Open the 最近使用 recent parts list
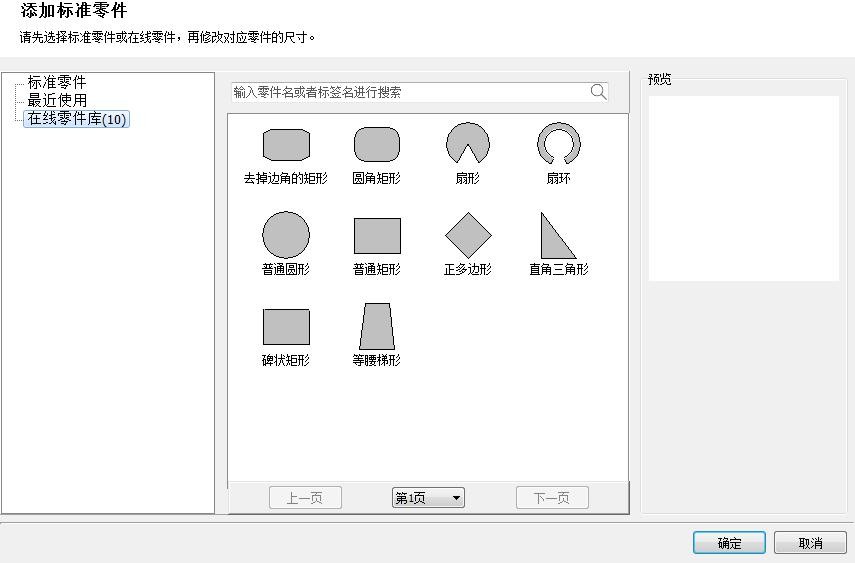The image size is (855, 563). pos(57,101)
